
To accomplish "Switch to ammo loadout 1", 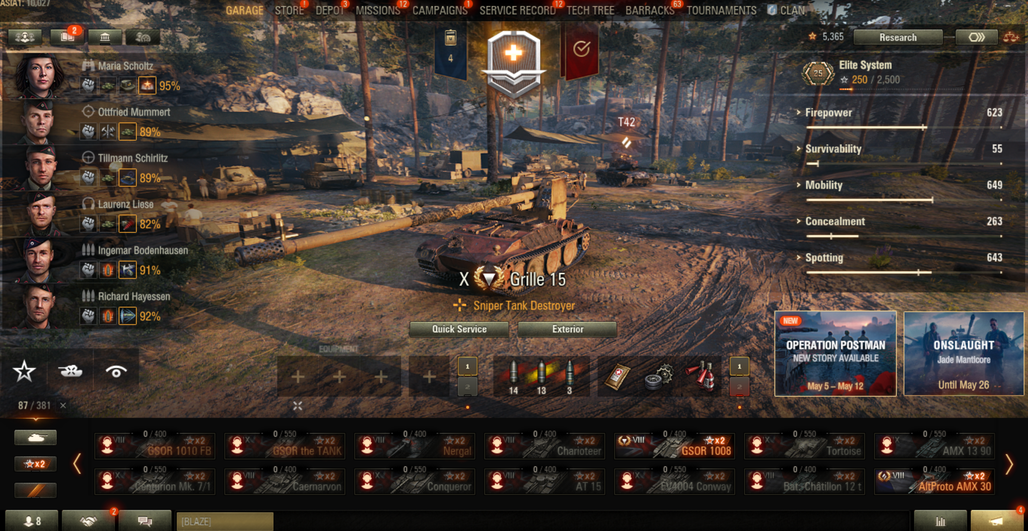I will [x=467, y=366].
